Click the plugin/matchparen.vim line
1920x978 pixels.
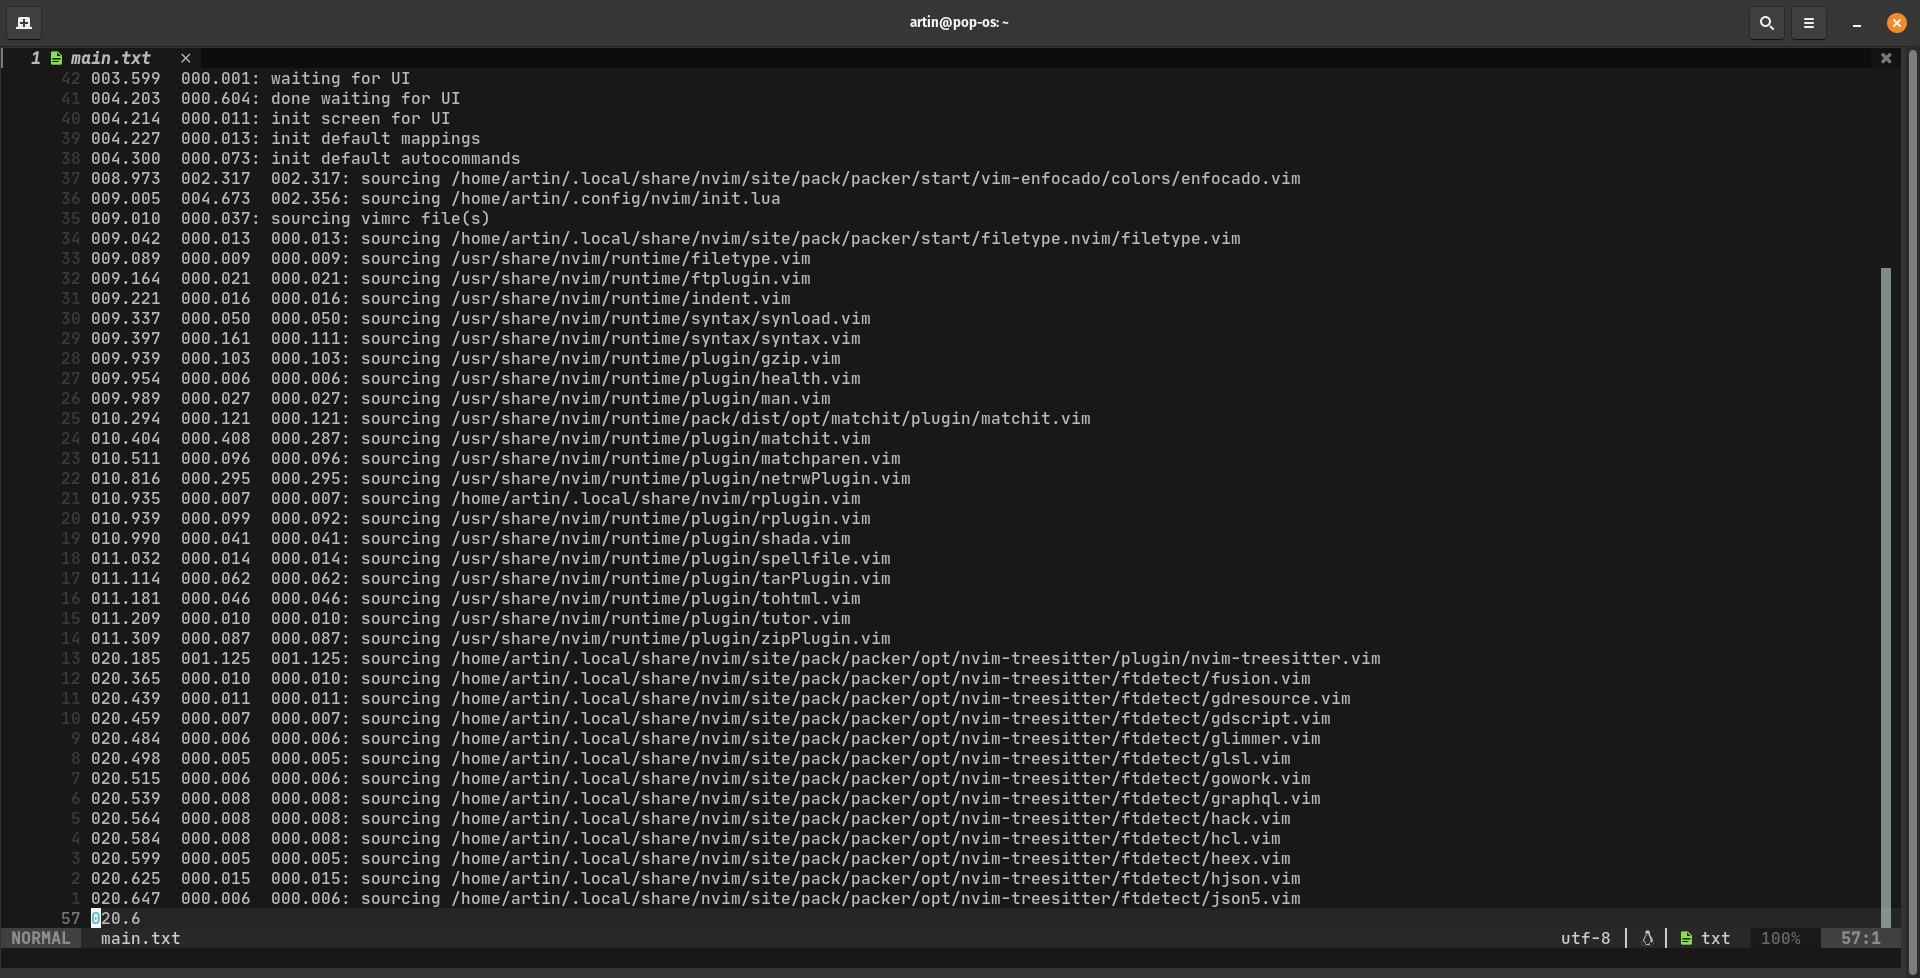[495, 458]
